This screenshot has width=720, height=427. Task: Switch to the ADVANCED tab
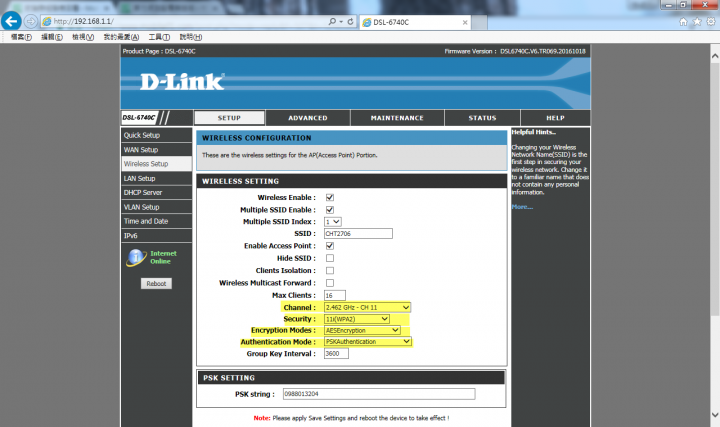308,118
